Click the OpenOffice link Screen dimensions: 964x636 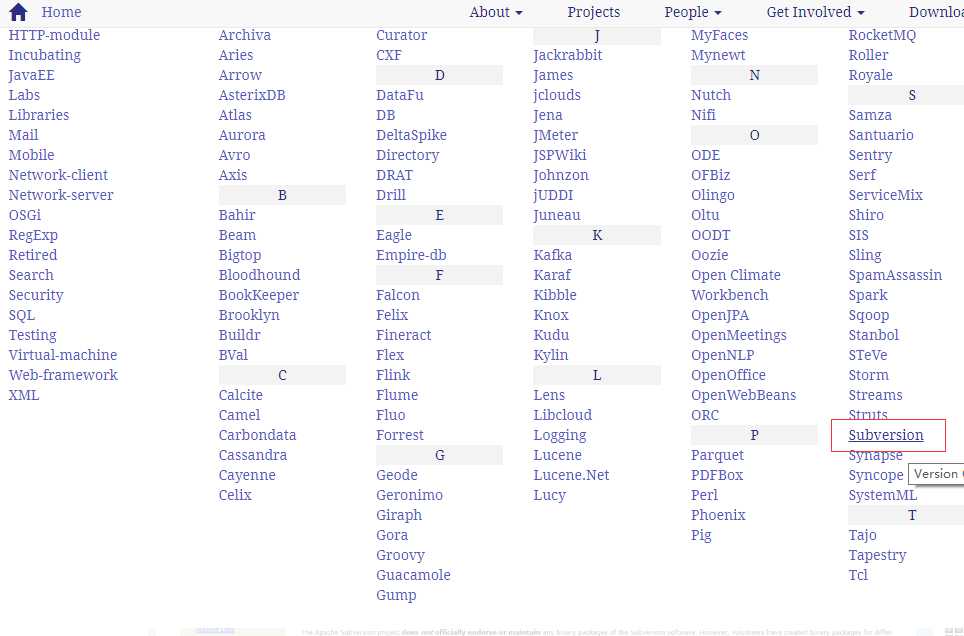tap(728, 375)
